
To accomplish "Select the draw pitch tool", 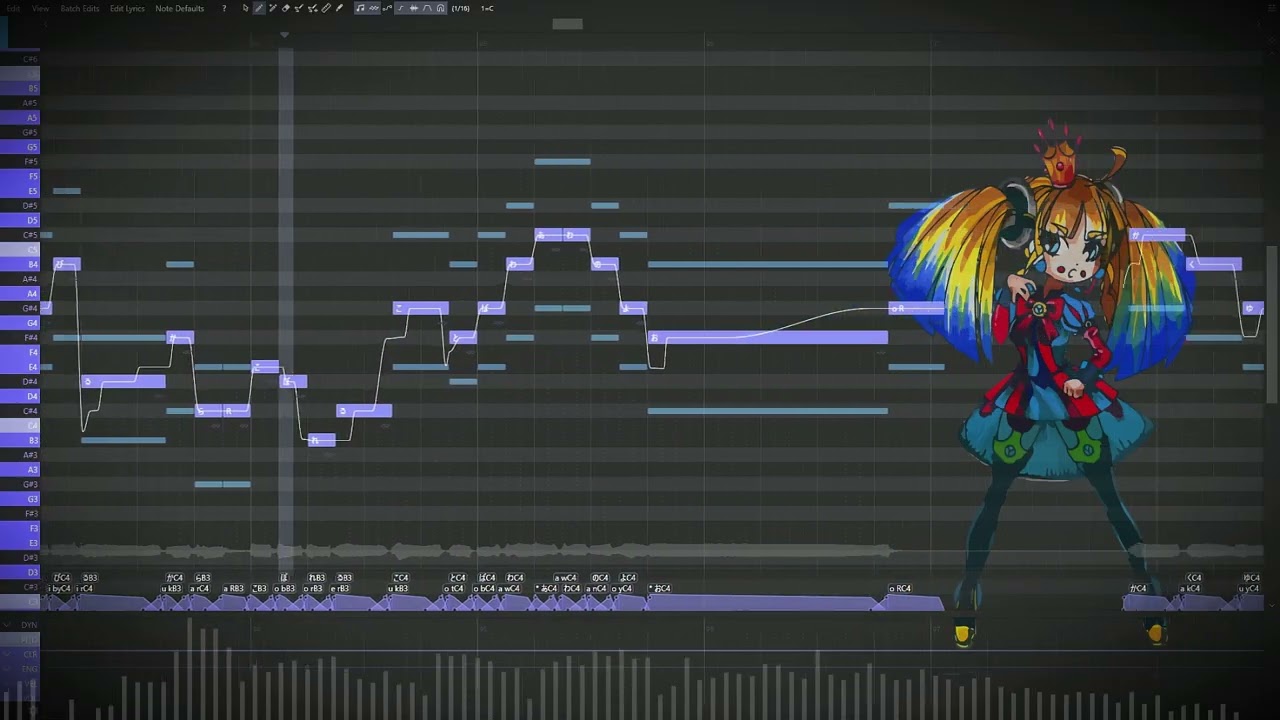I will (x=298, y=8).
